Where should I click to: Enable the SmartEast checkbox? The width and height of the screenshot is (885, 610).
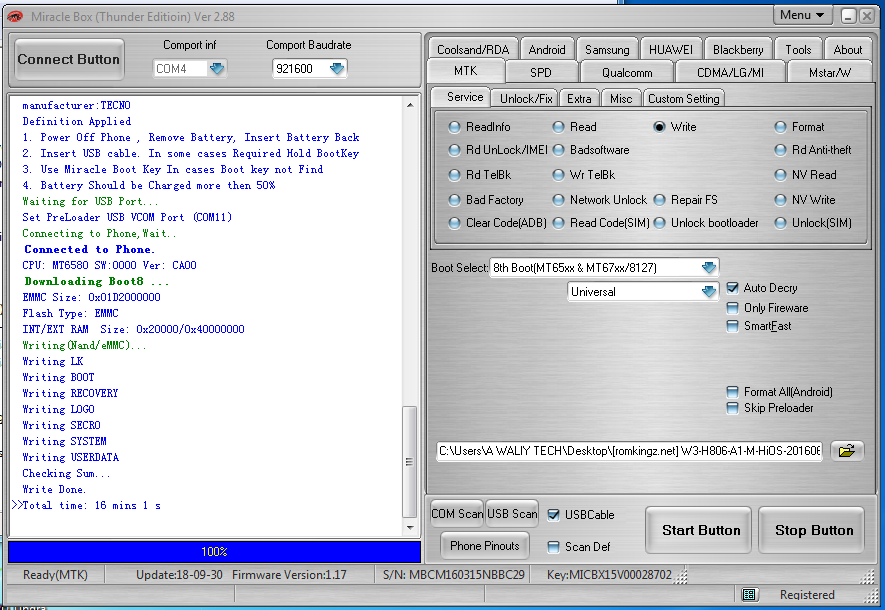(732, 326)
